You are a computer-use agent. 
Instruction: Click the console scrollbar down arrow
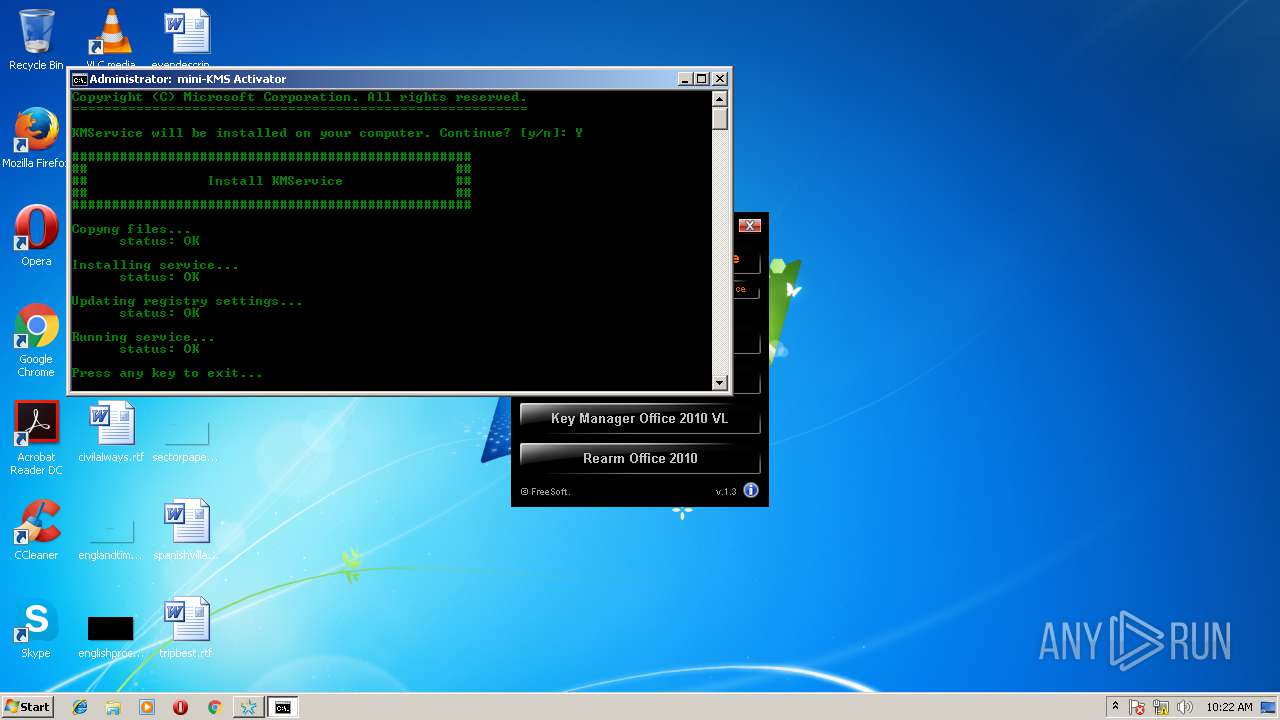tap(719, 382)
